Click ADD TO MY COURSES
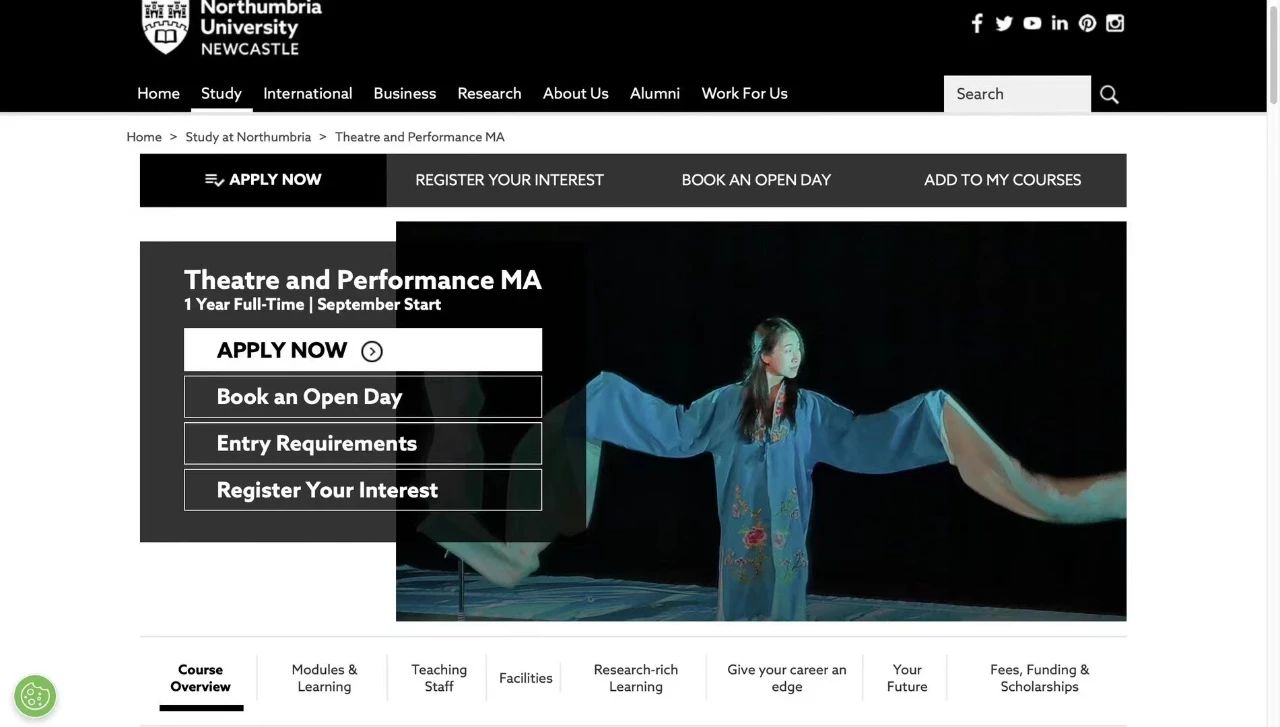This screenshot has width=1280, height=727. click(x=1002, y=180)
